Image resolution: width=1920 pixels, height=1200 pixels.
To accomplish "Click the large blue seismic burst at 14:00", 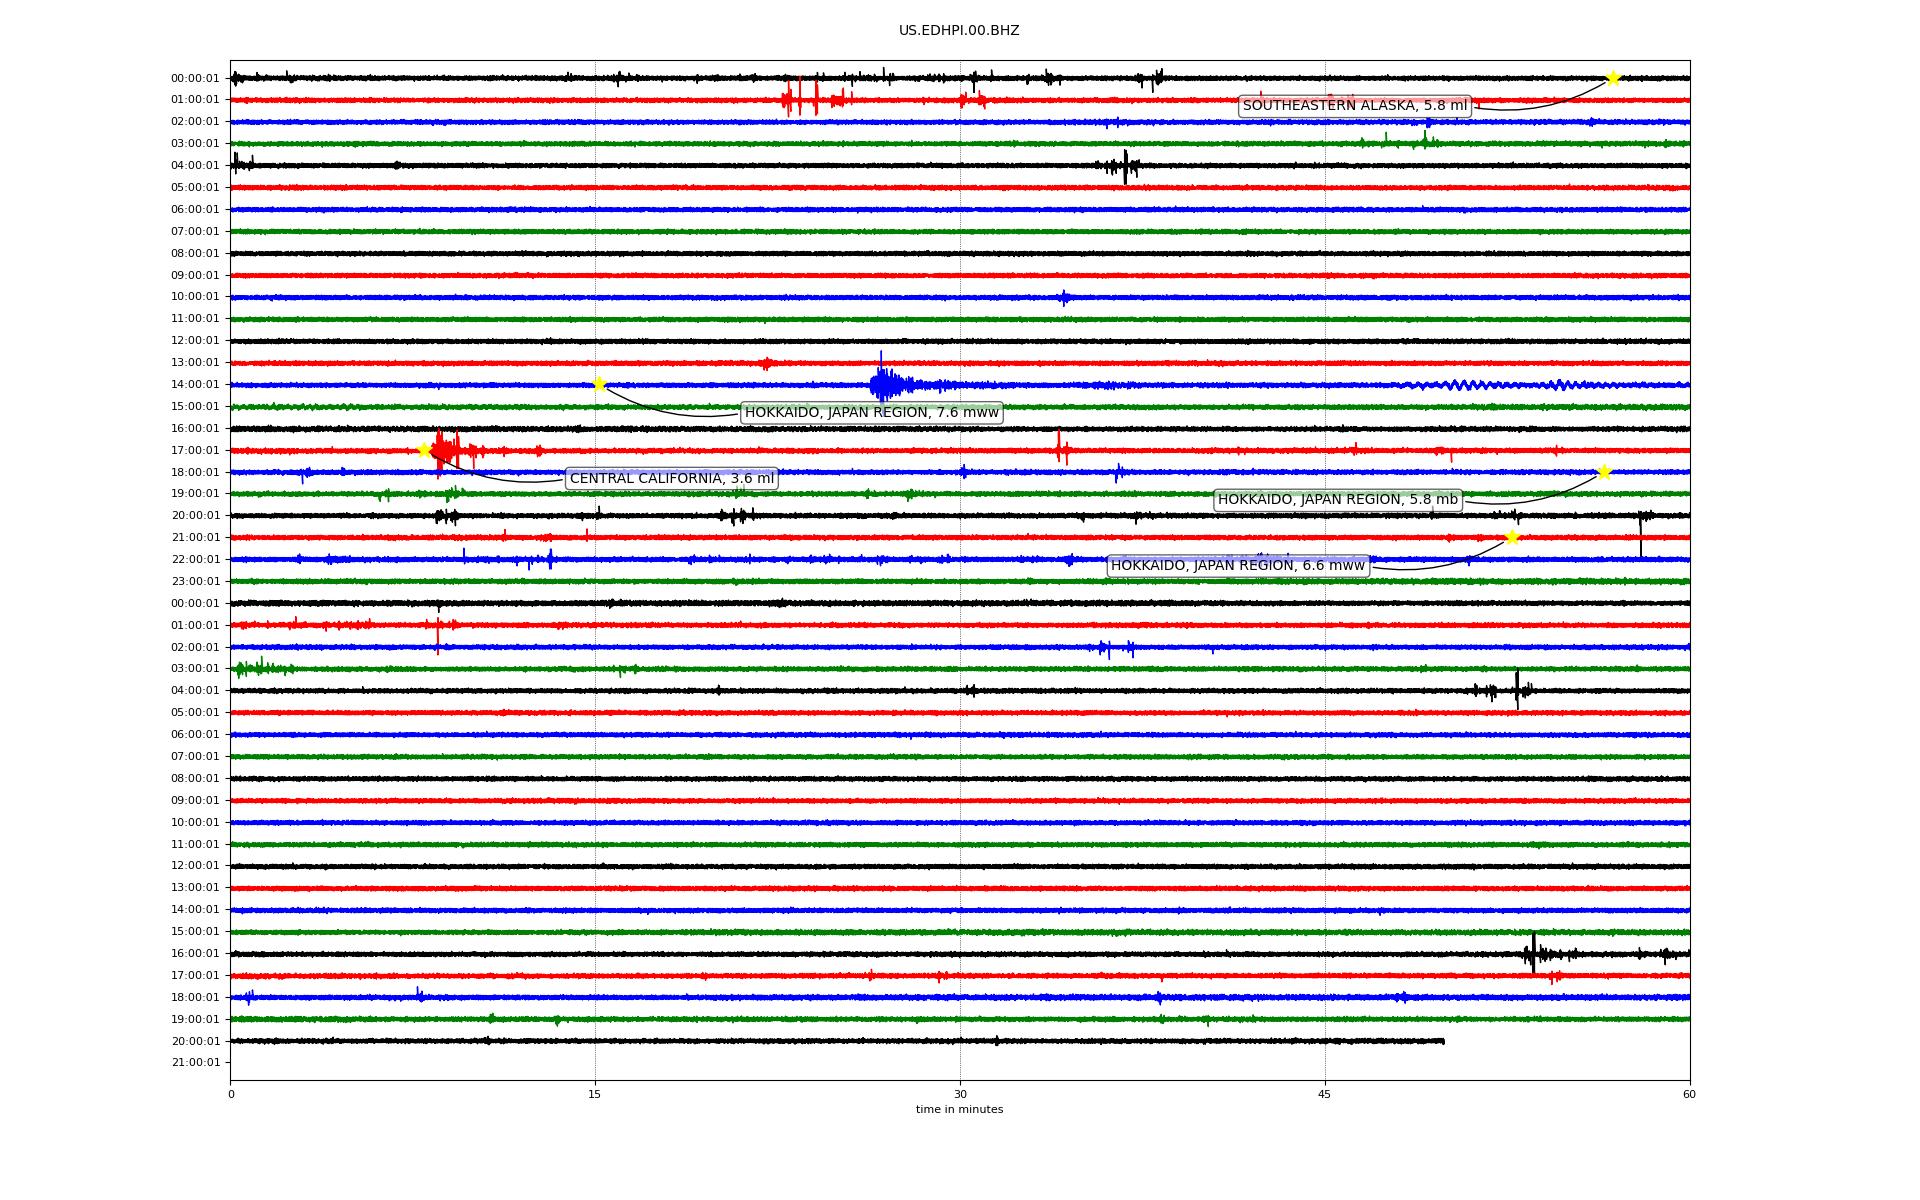I will pos(884,384).
